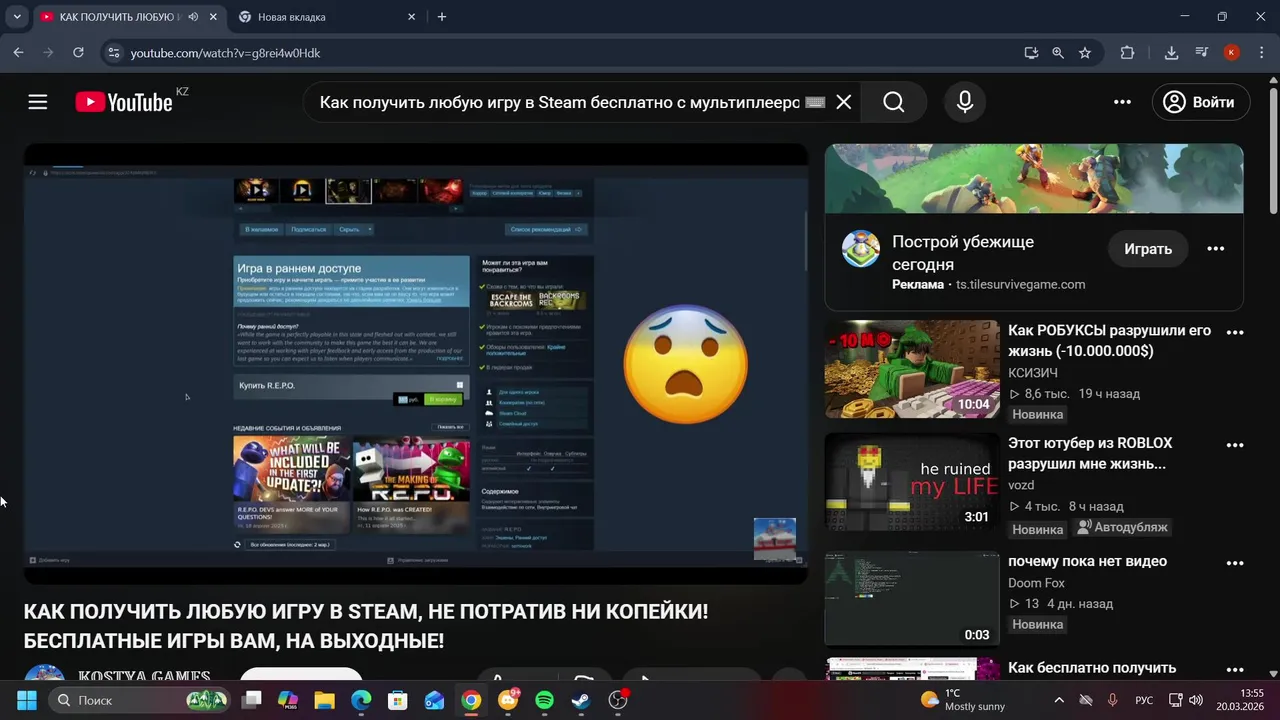Open the Как бесплатно получить video title
1280x720 pixels.
pyautogui.click(x=1092, y=668)
